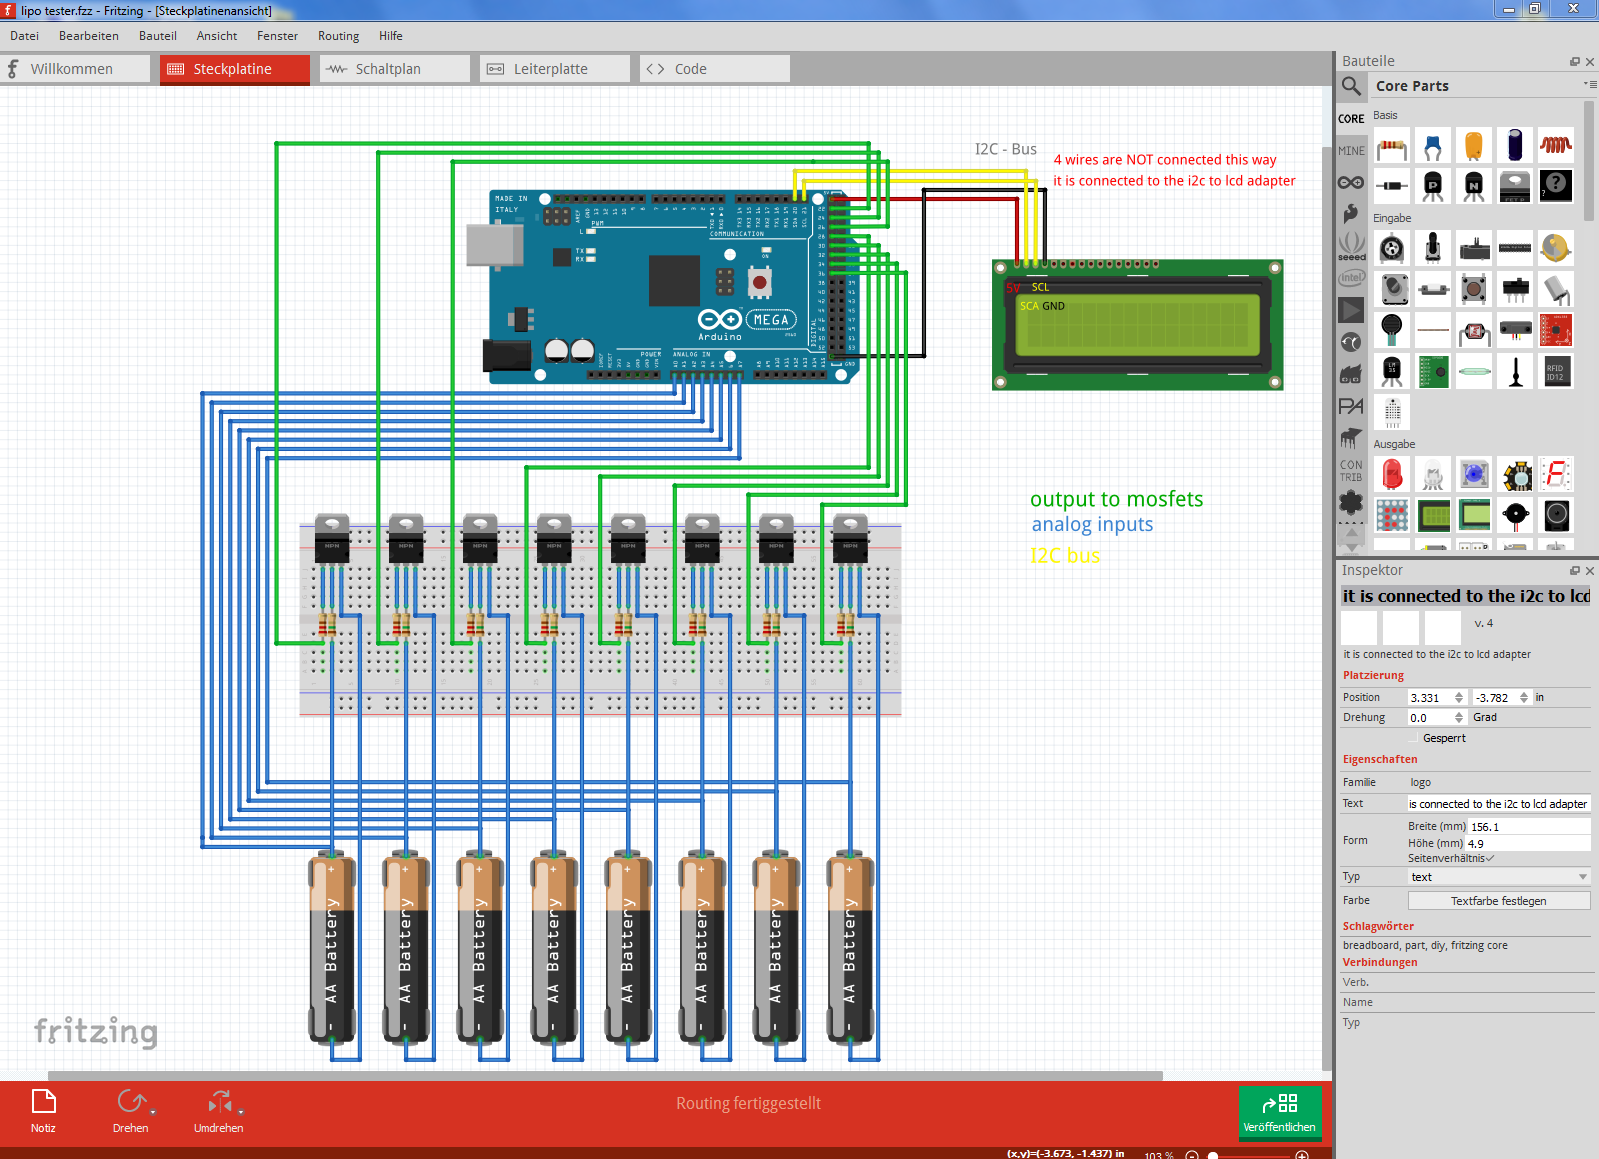Undock the Inspektor panel

[x=1575, y=571]
